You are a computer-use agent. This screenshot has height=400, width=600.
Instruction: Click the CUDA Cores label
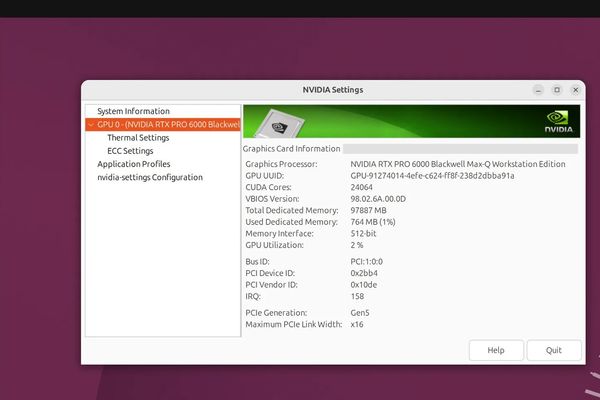pyautogui.click(x=268, y=187)
